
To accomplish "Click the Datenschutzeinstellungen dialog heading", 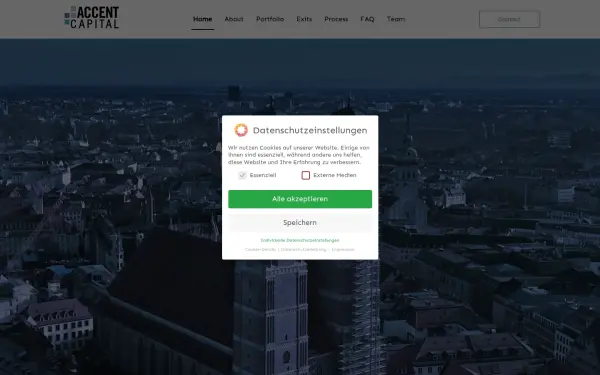I will tap(310, 130).
